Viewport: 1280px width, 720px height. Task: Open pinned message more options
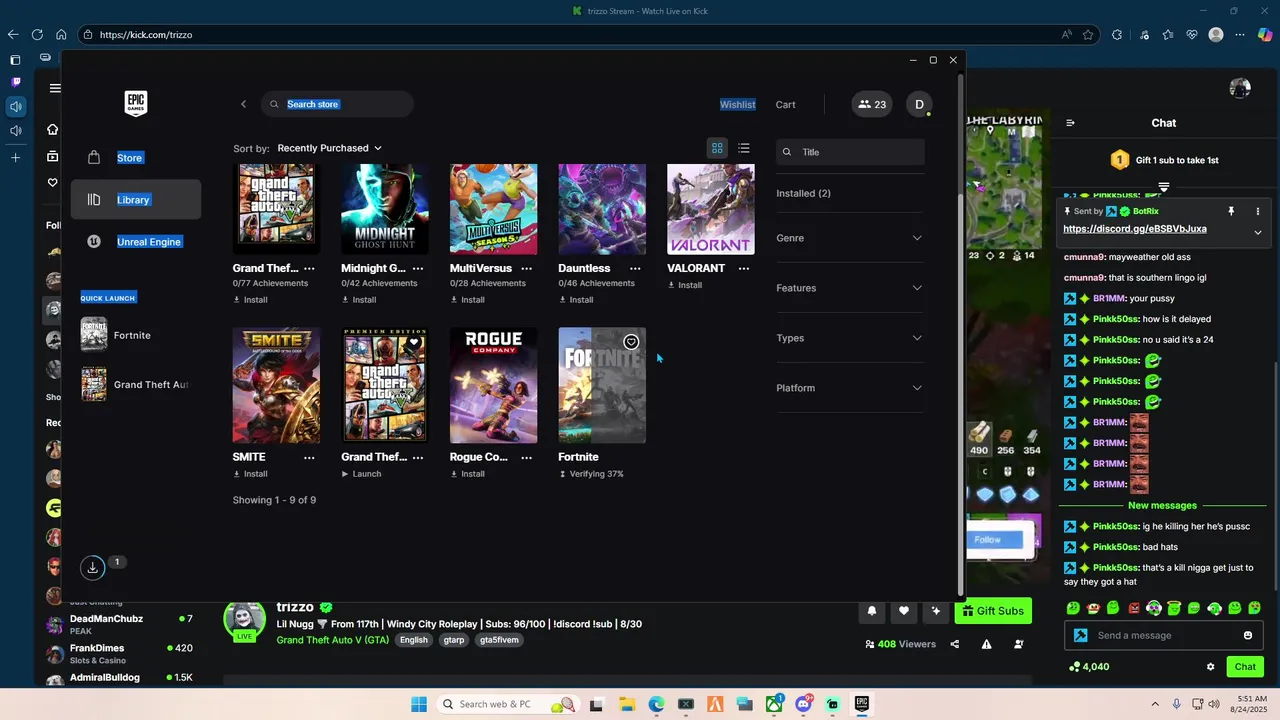coord(1257,212)
